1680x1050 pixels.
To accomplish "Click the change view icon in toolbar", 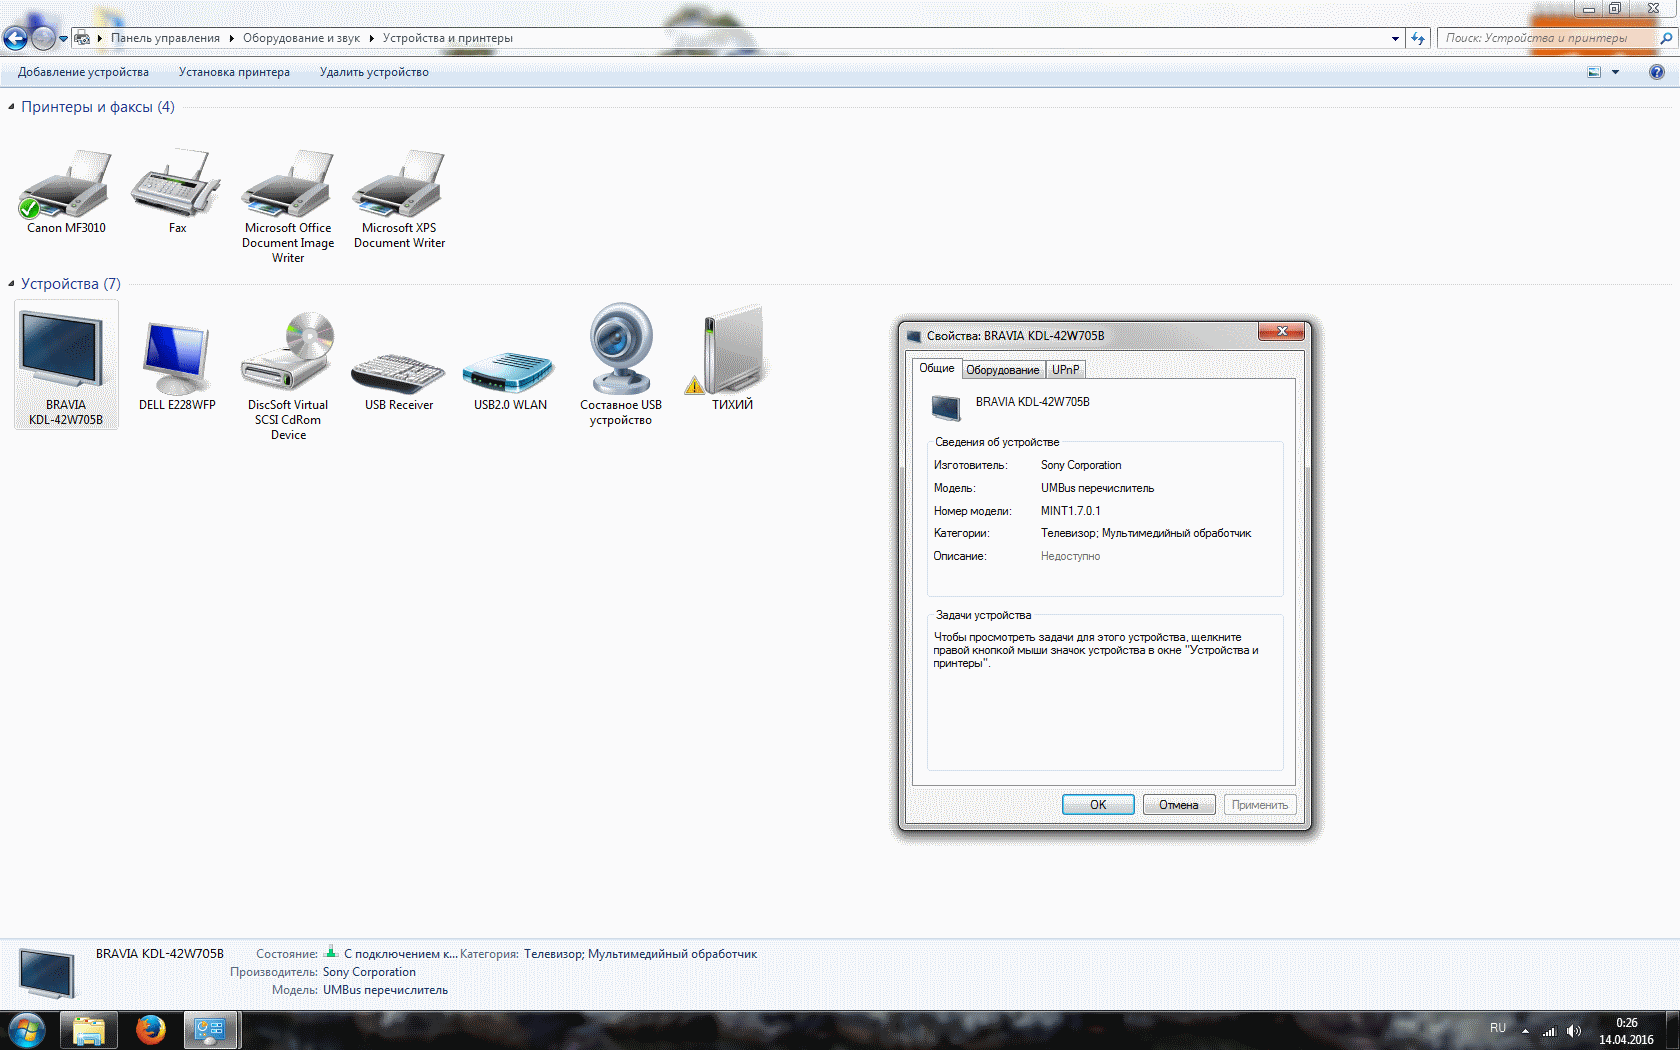I will 1594,72.
